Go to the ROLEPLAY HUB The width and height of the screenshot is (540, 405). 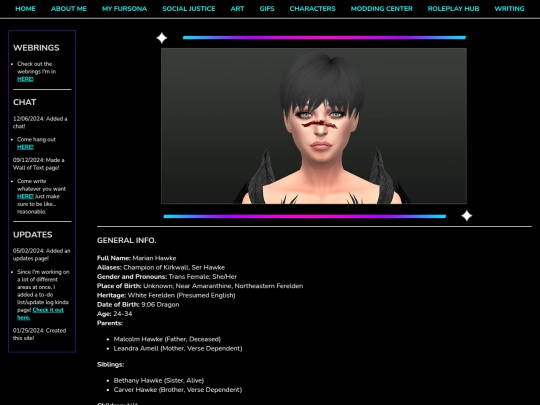[x=453, y=9]
